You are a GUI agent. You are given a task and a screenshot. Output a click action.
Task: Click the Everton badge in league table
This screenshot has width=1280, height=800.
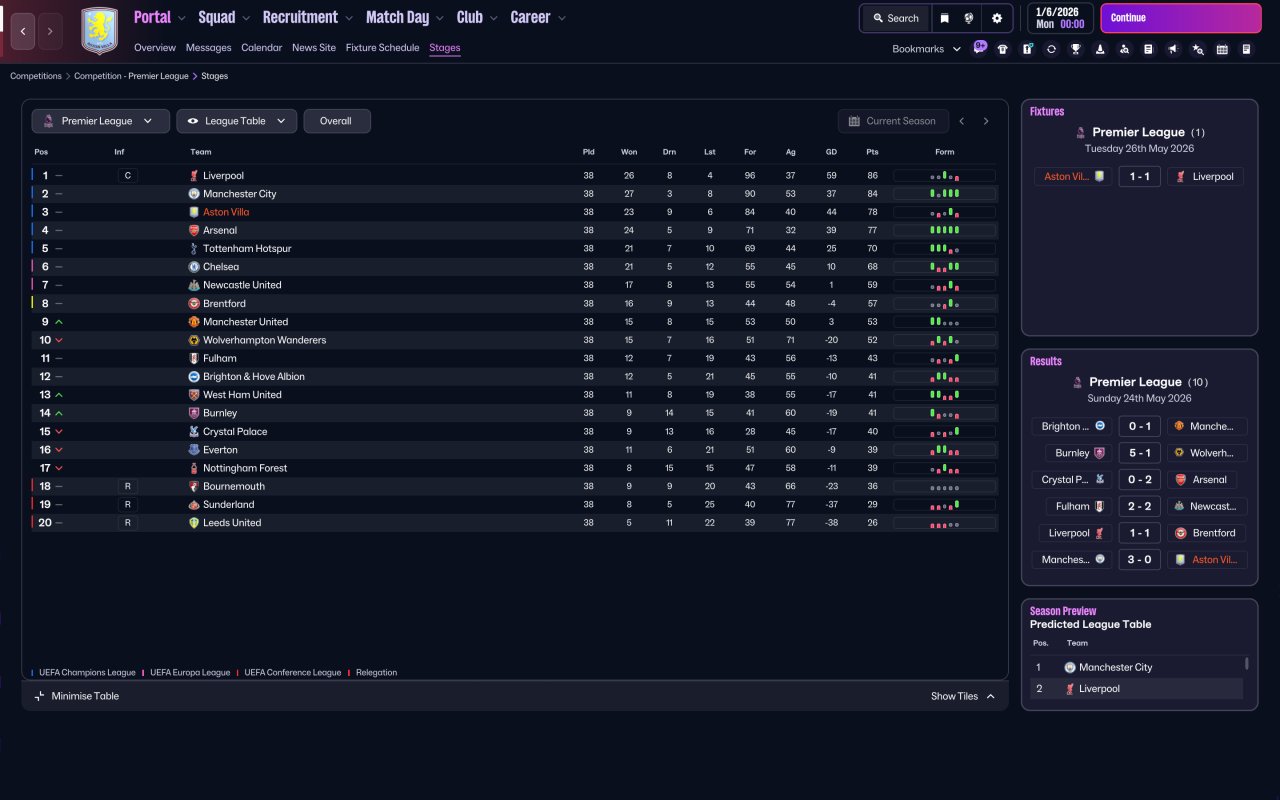click(x=194, y=450)
